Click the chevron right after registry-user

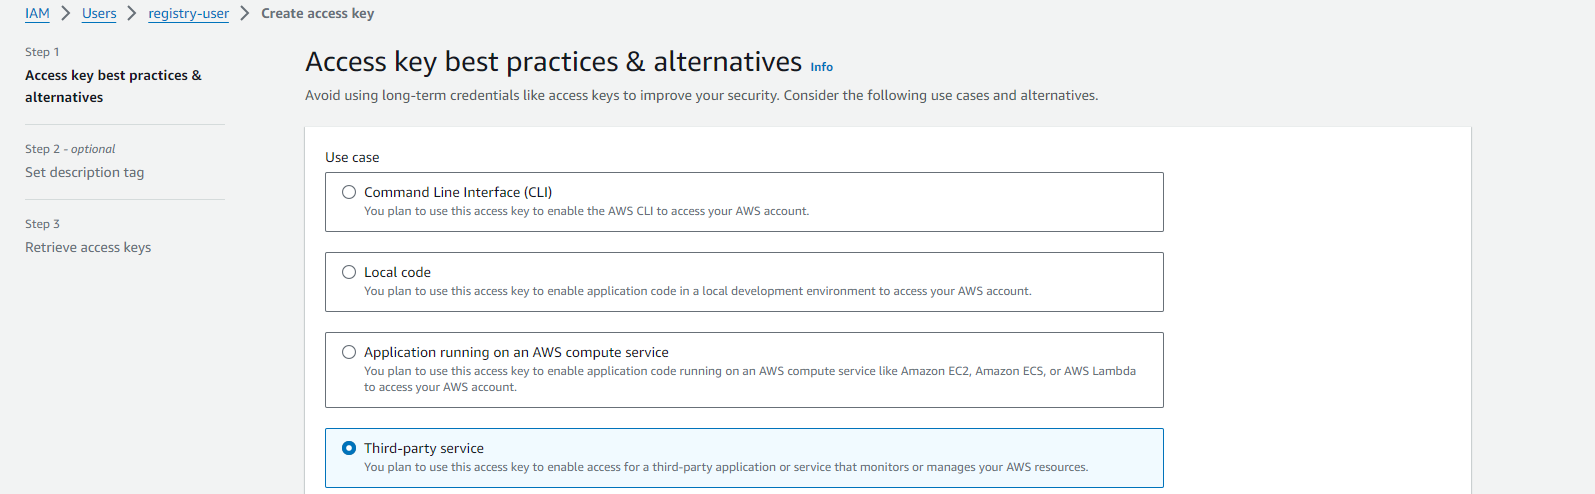(x=245, y=14)
